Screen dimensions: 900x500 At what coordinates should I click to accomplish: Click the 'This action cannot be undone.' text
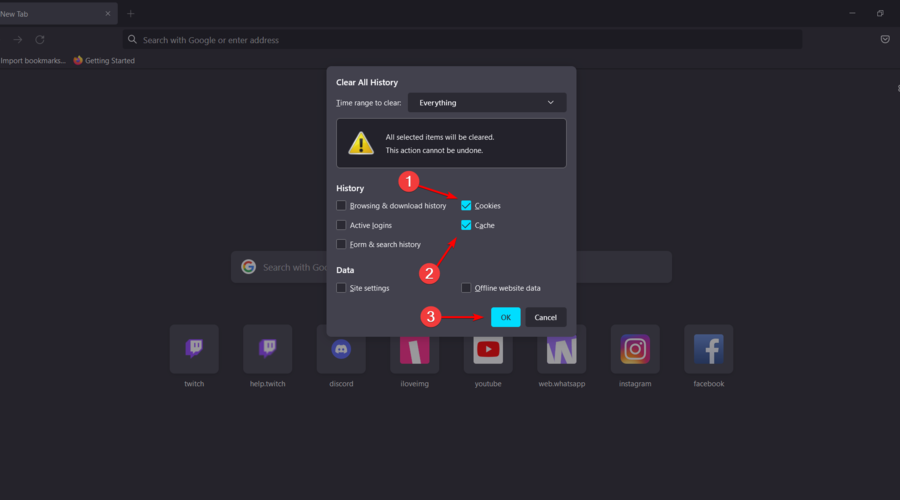click(434, 150)
